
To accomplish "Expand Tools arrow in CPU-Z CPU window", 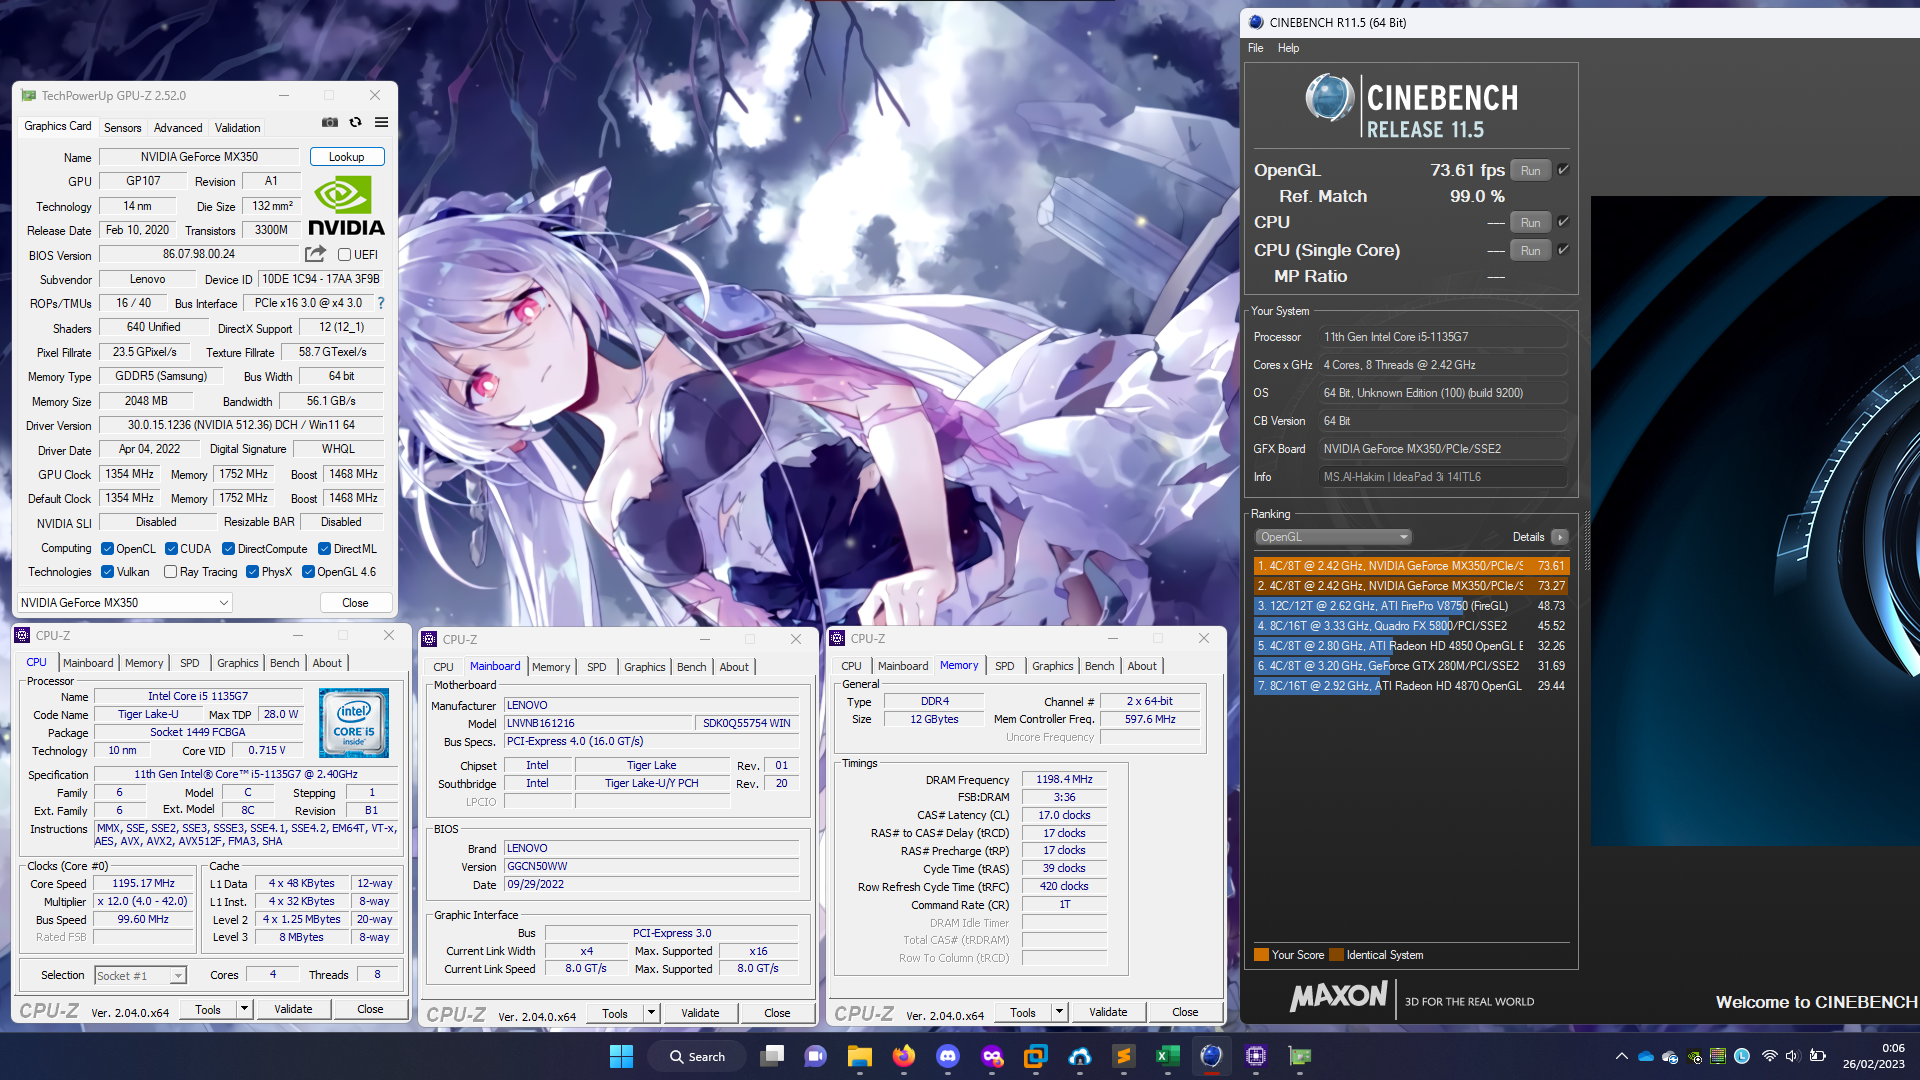I will click(243, 1010).
